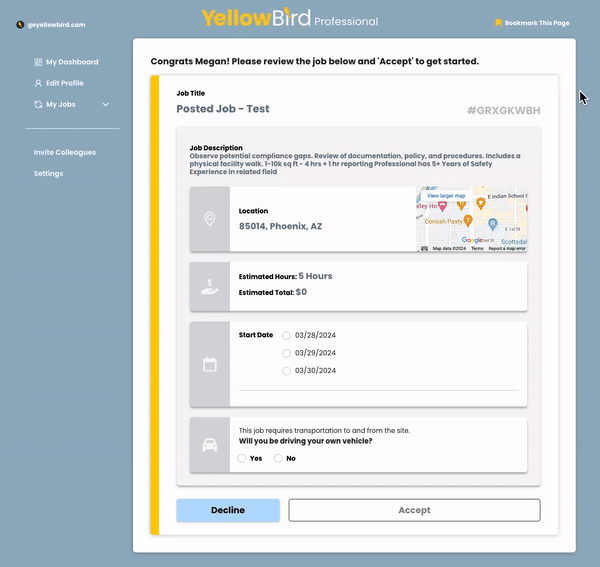This screenshot has height=567, width=600.
Task: Click the YellowBird Professional logo
Action: [289, 19]
